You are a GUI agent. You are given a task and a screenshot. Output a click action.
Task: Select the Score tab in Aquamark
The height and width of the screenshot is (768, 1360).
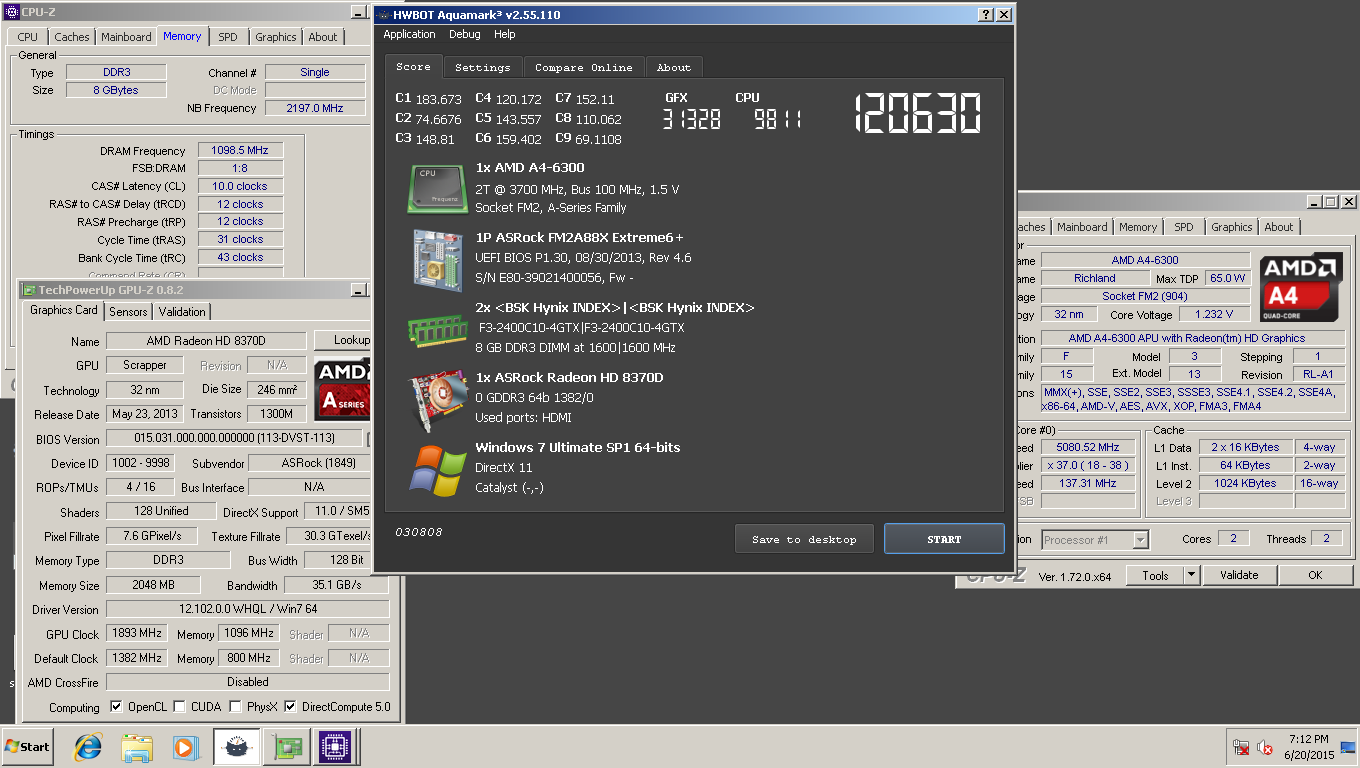[x=413, y=66]
